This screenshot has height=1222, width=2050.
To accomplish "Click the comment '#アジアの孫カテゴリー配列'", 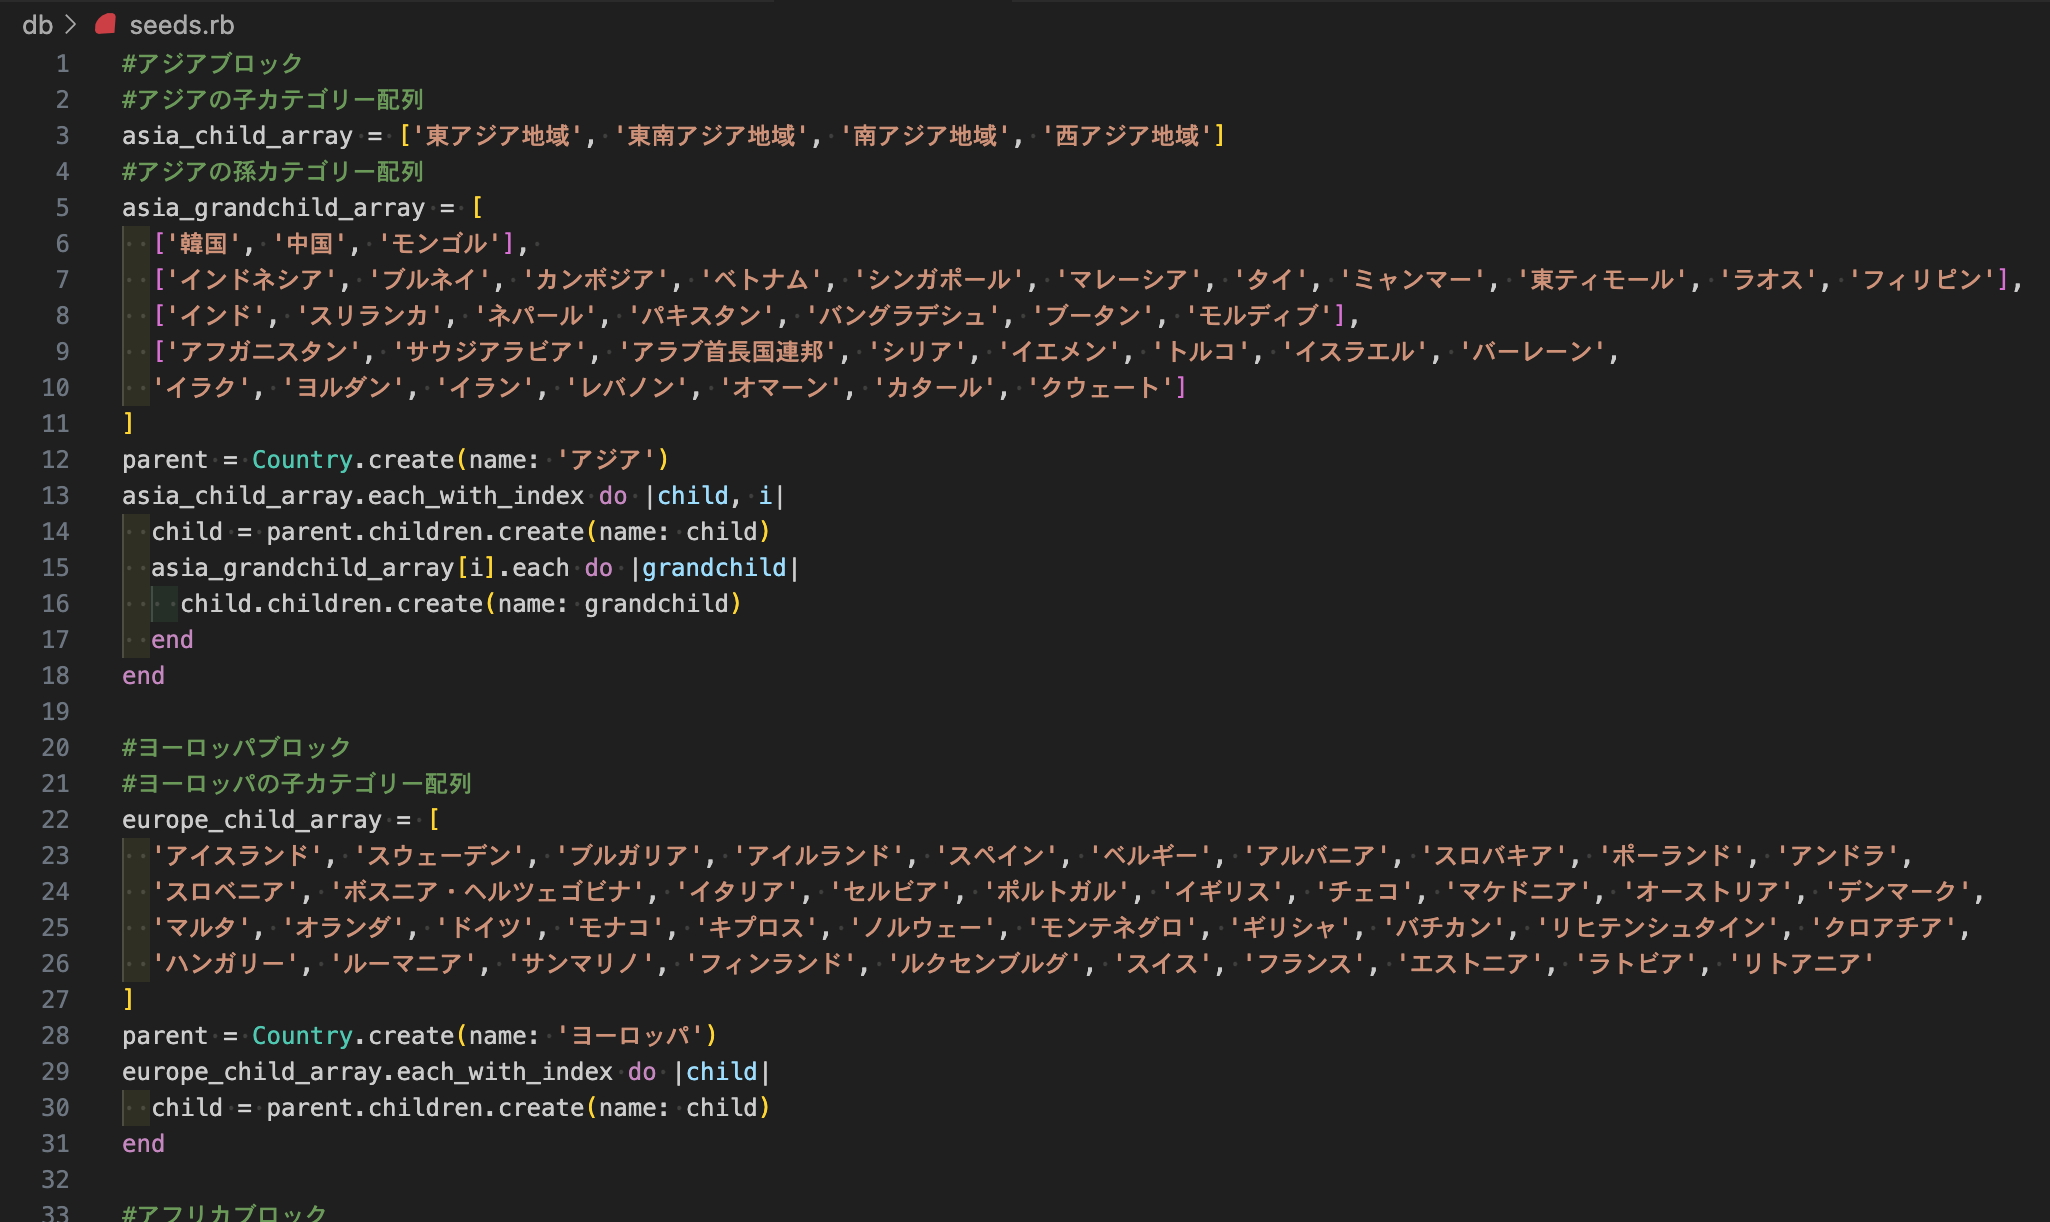I will 273,172.
